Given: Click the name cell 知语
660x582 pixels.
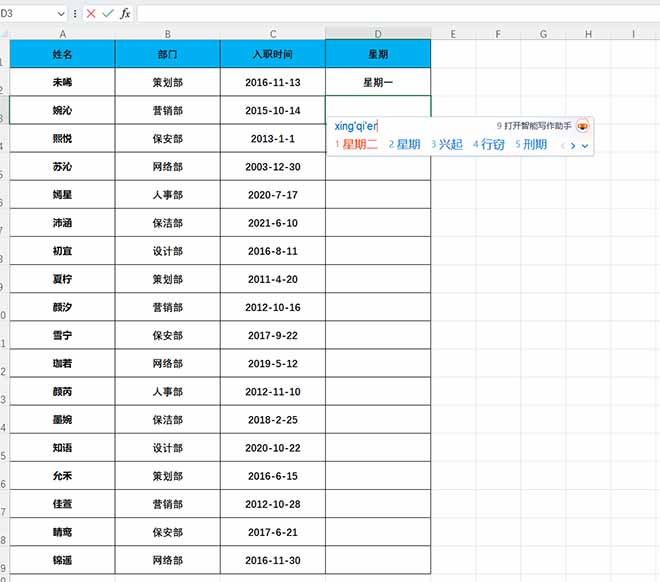Looking at the screenshot, I should (x=62, y=448).
